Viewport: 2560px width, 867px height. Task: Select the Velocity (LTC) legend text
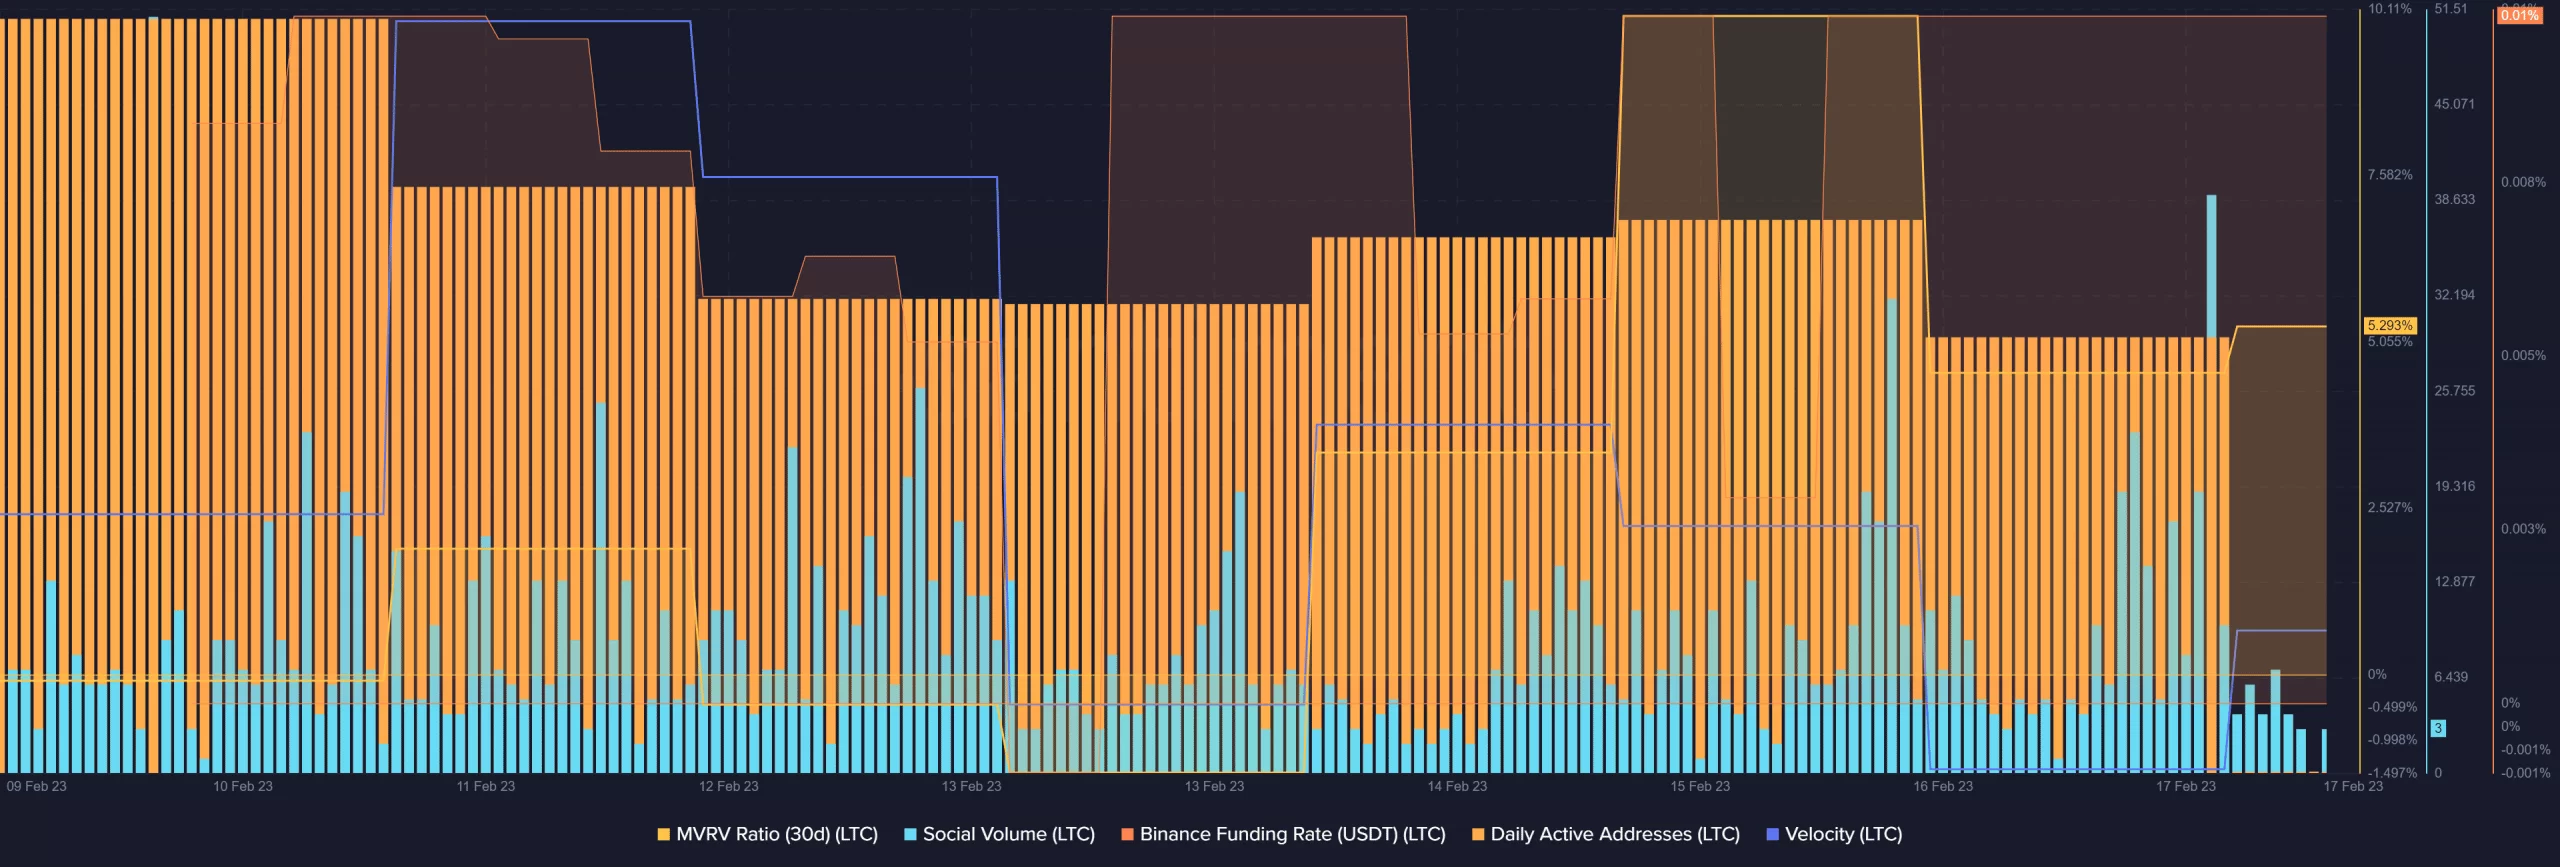(x=1843, y=834)
